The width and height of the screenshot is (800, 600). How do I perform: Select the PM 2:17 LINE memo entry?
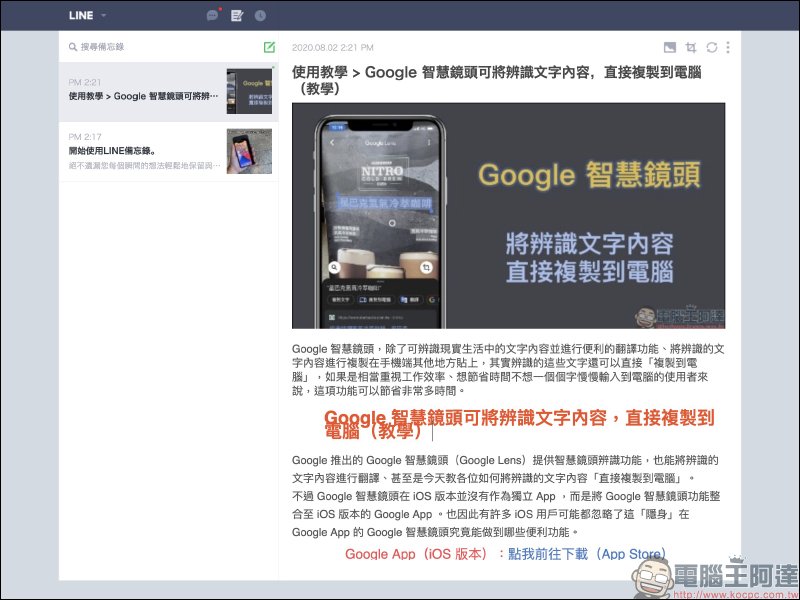point(168,152)
